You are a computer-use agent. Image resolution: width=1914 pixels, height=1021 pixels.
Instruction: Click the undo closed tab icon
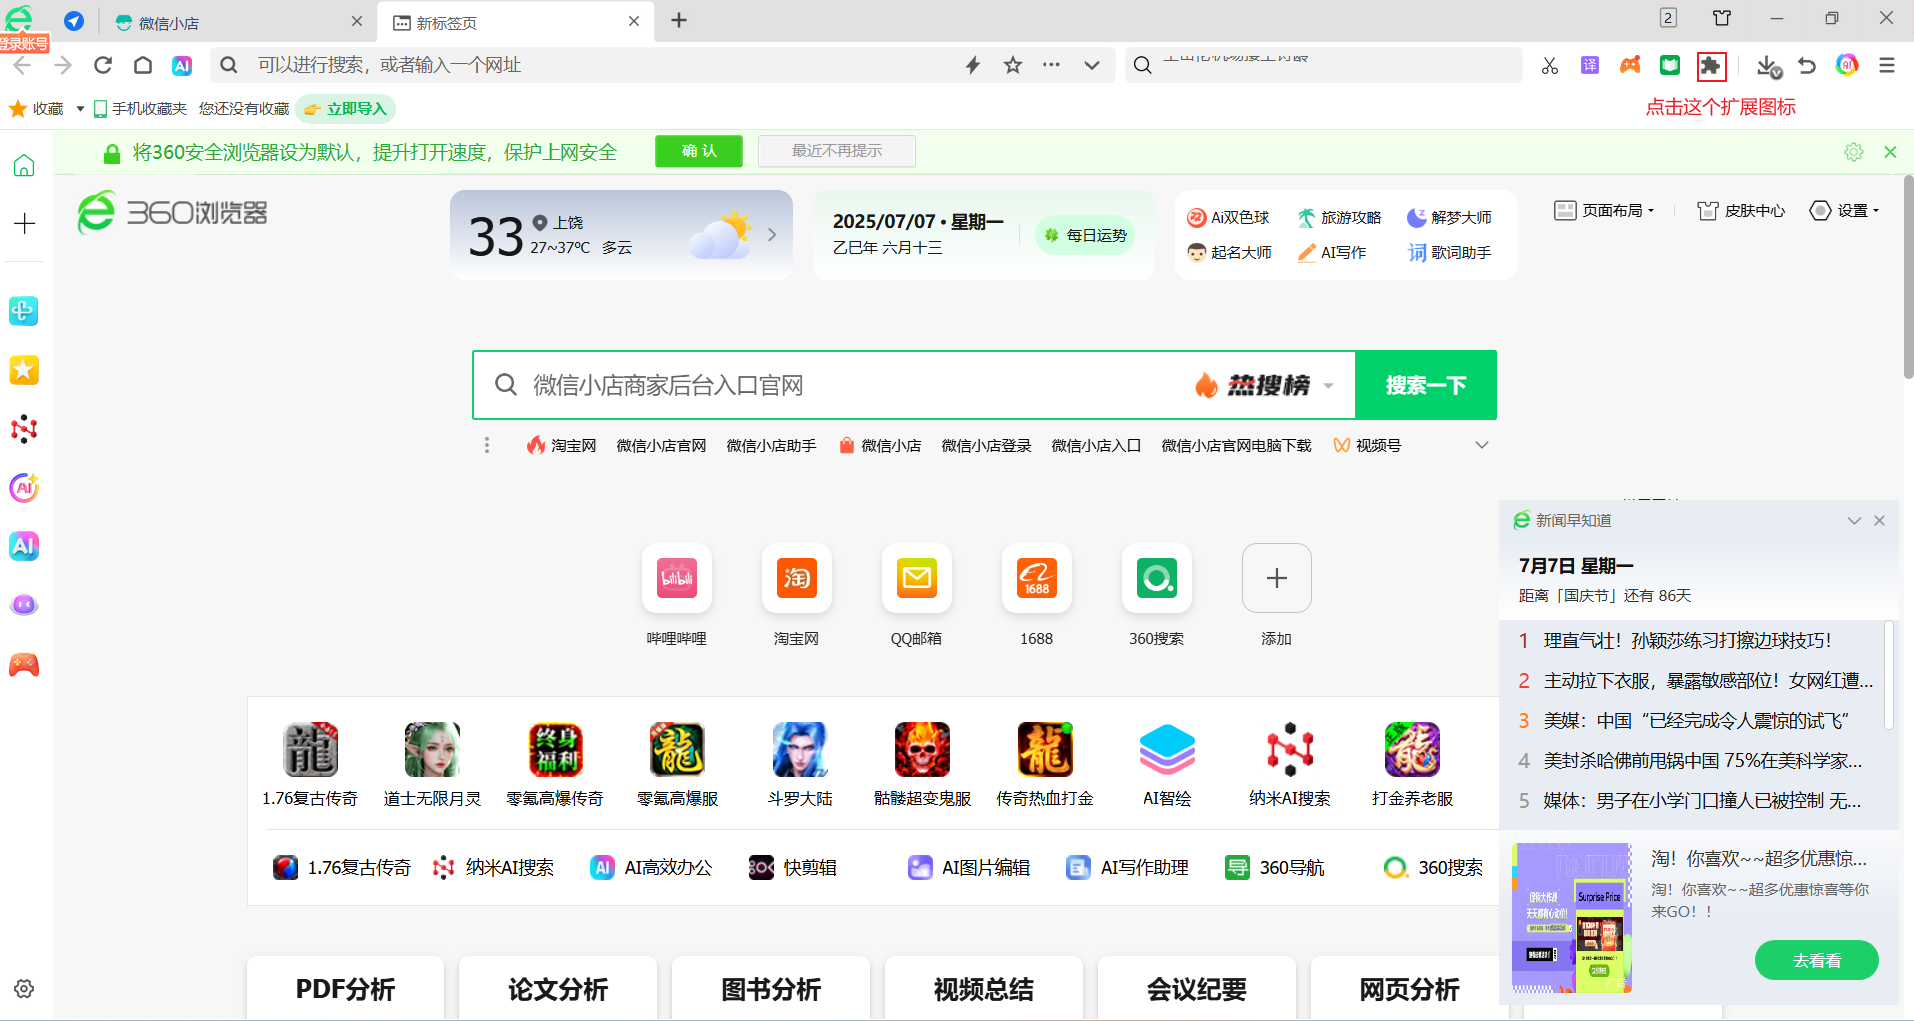coord(1807,66)
